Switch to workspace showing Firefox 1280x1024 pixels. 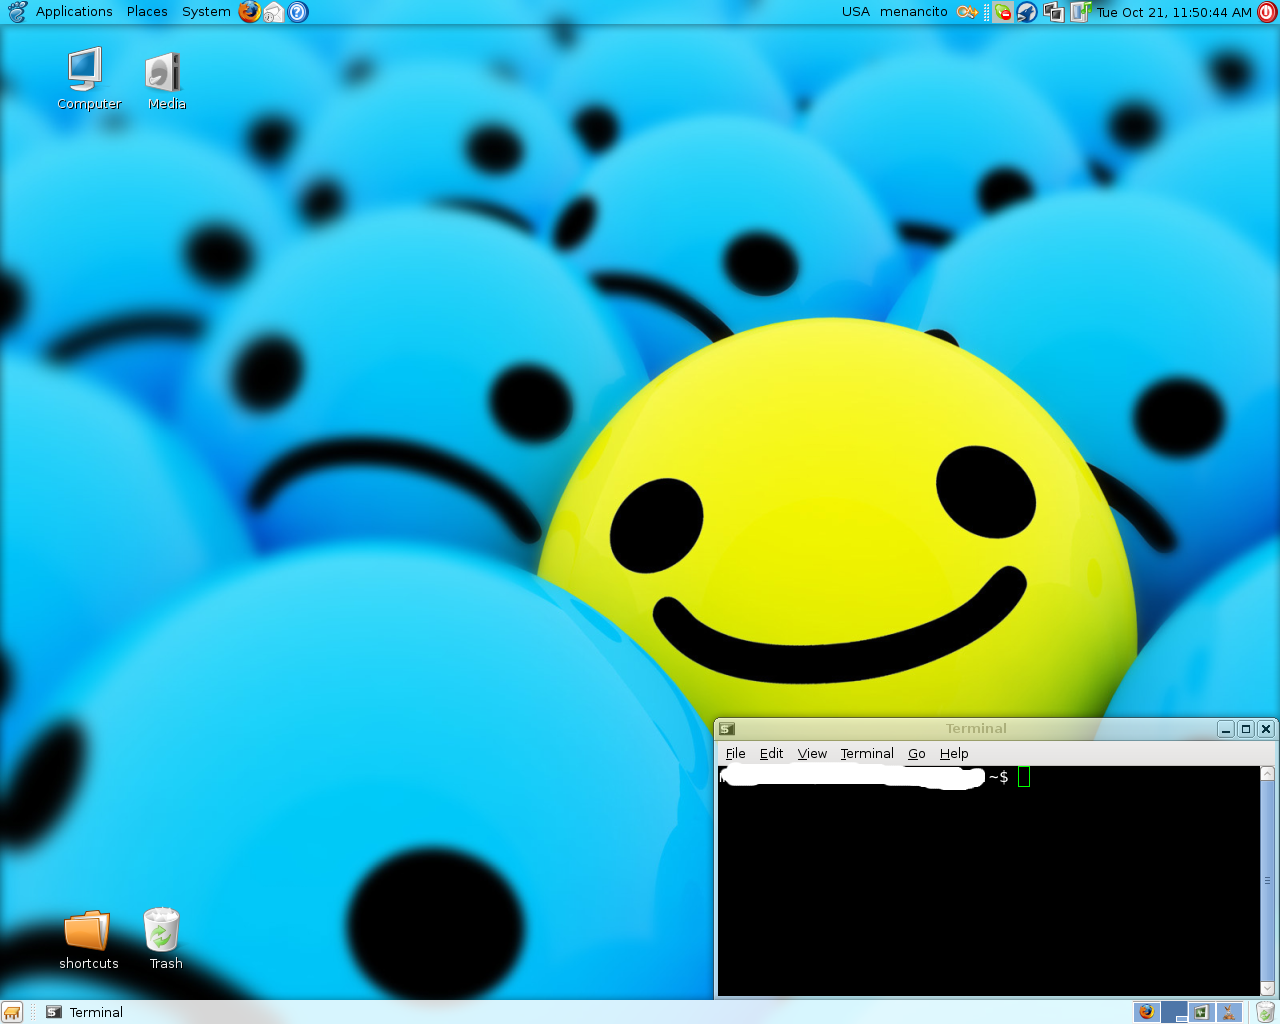1147,1012
